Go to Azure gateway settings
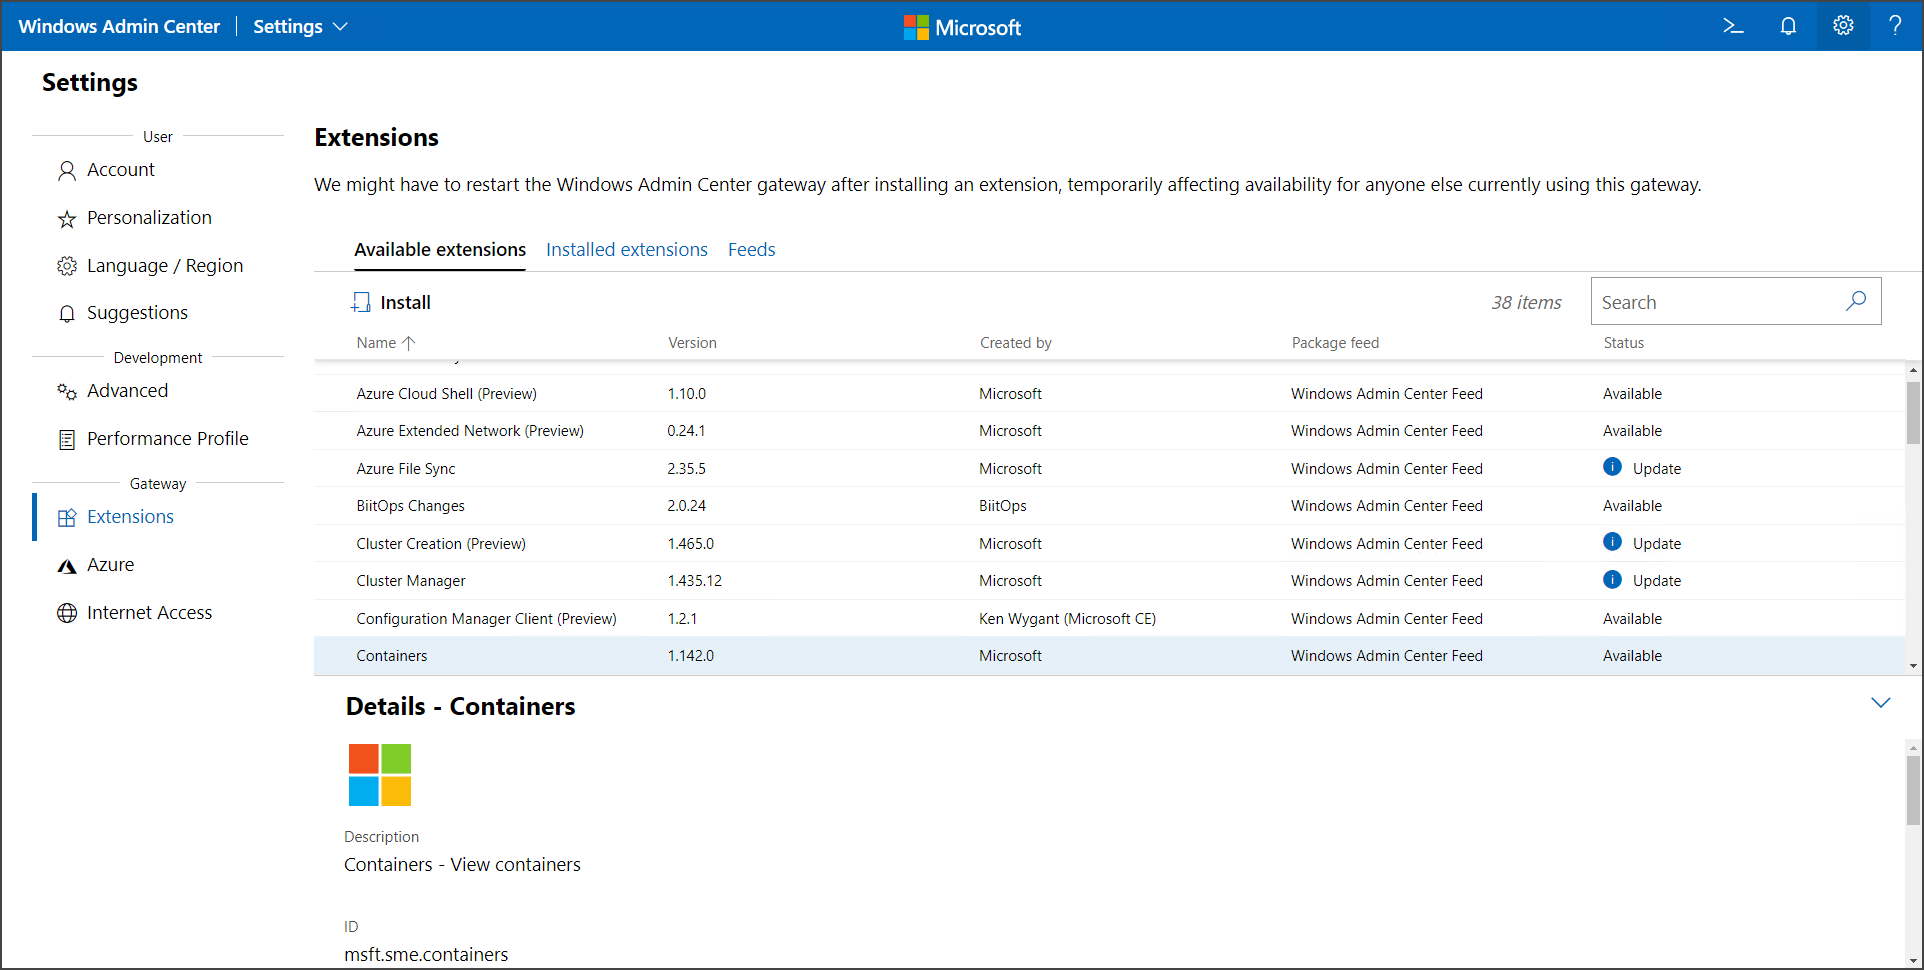Image resolution: width=1924 pixels, height=970 pixels. pyautogui.click(x=110, y=565)
